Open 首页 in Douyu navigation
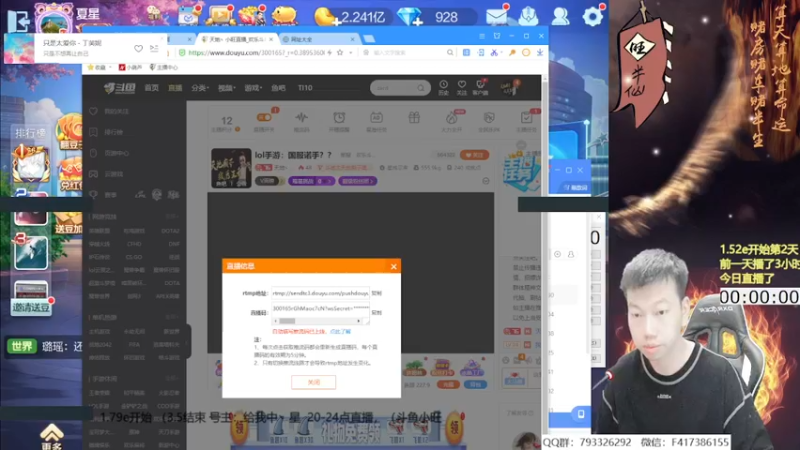This screenshot has width=800, height=450. pos(152,88)
